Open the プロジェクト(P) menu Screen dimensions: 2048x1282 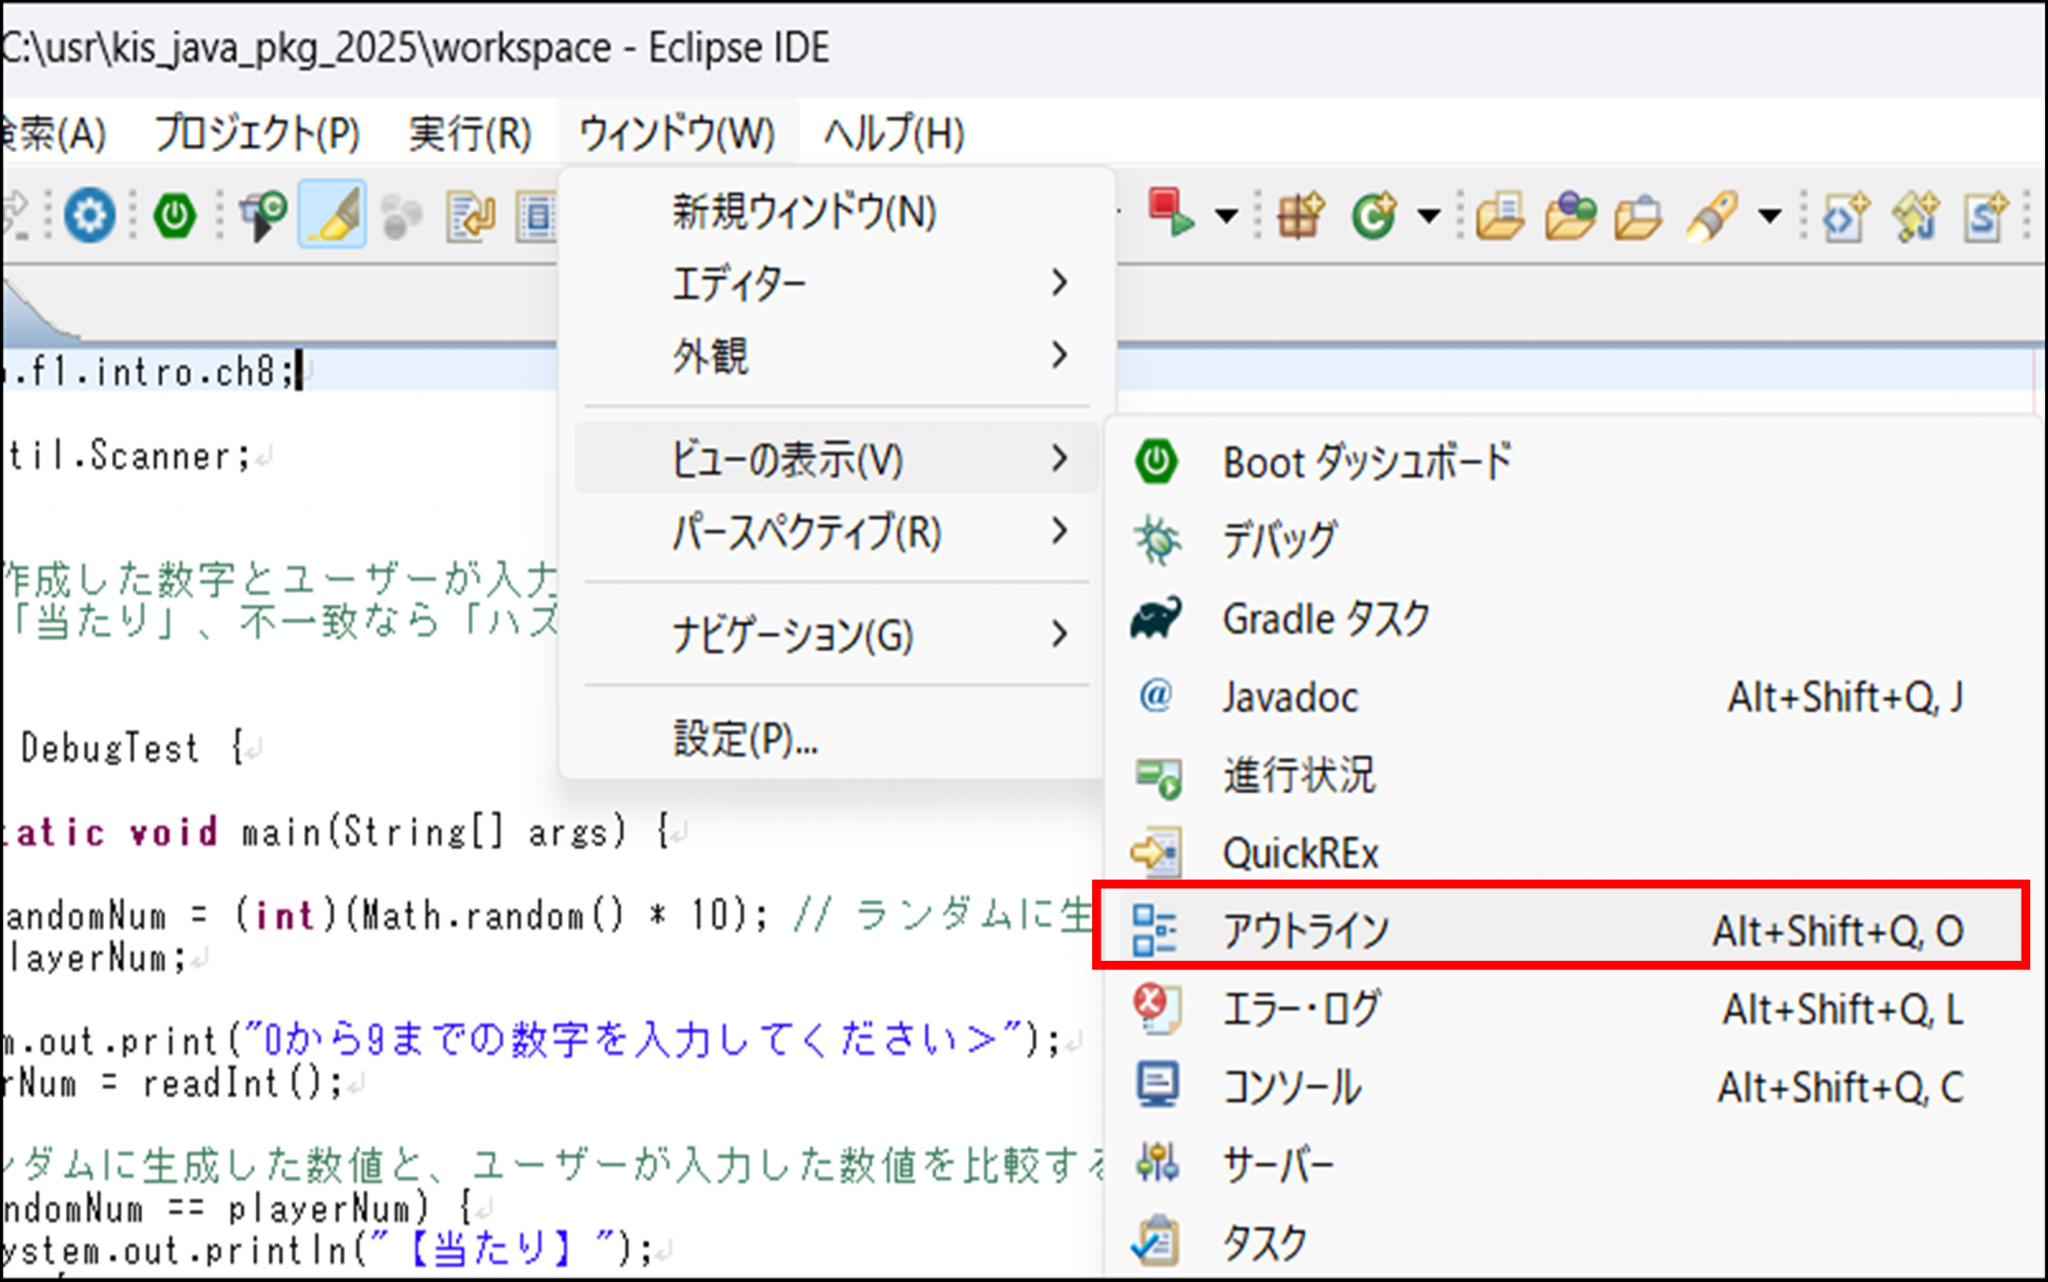coord(257,134)
